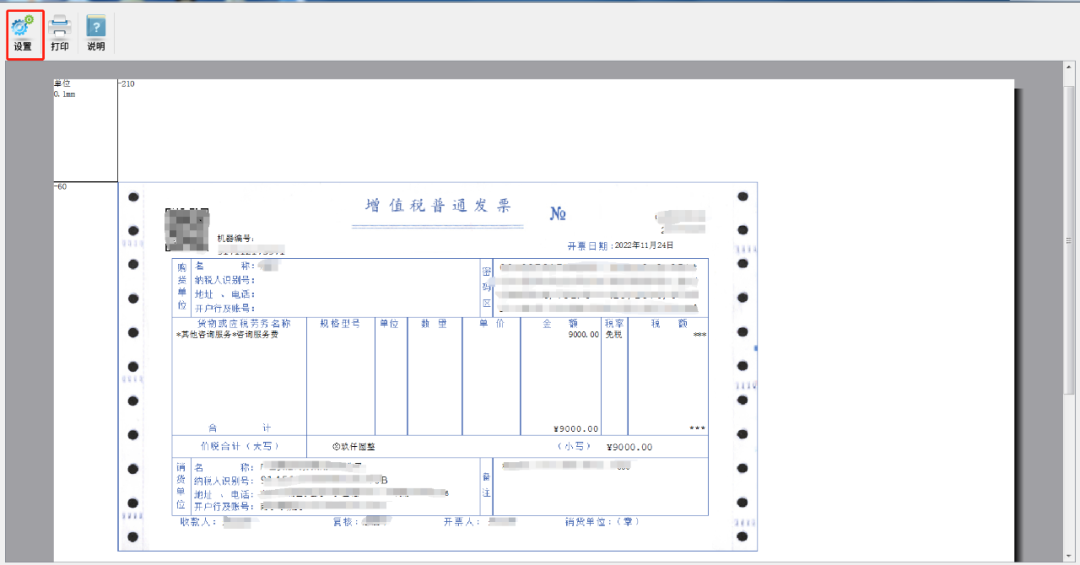
Task: Open the 设置 (Settings) tool
Action: point(22,34)
